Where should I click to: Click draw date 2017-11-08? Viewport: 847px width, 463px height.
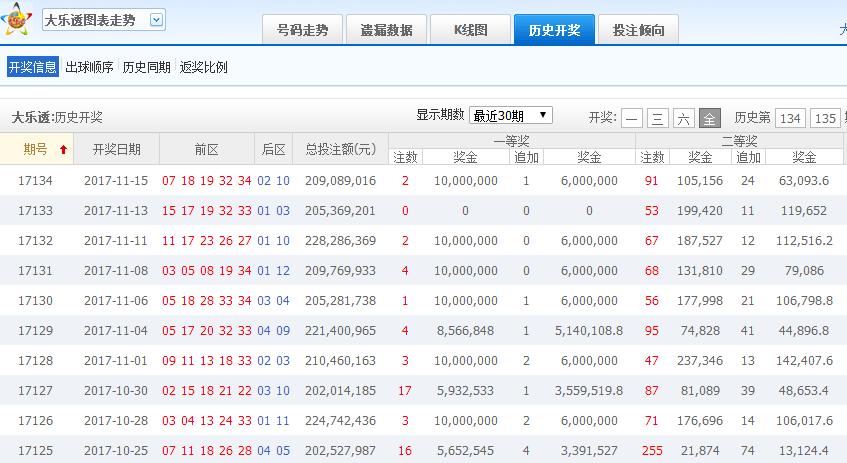(116, 271)
